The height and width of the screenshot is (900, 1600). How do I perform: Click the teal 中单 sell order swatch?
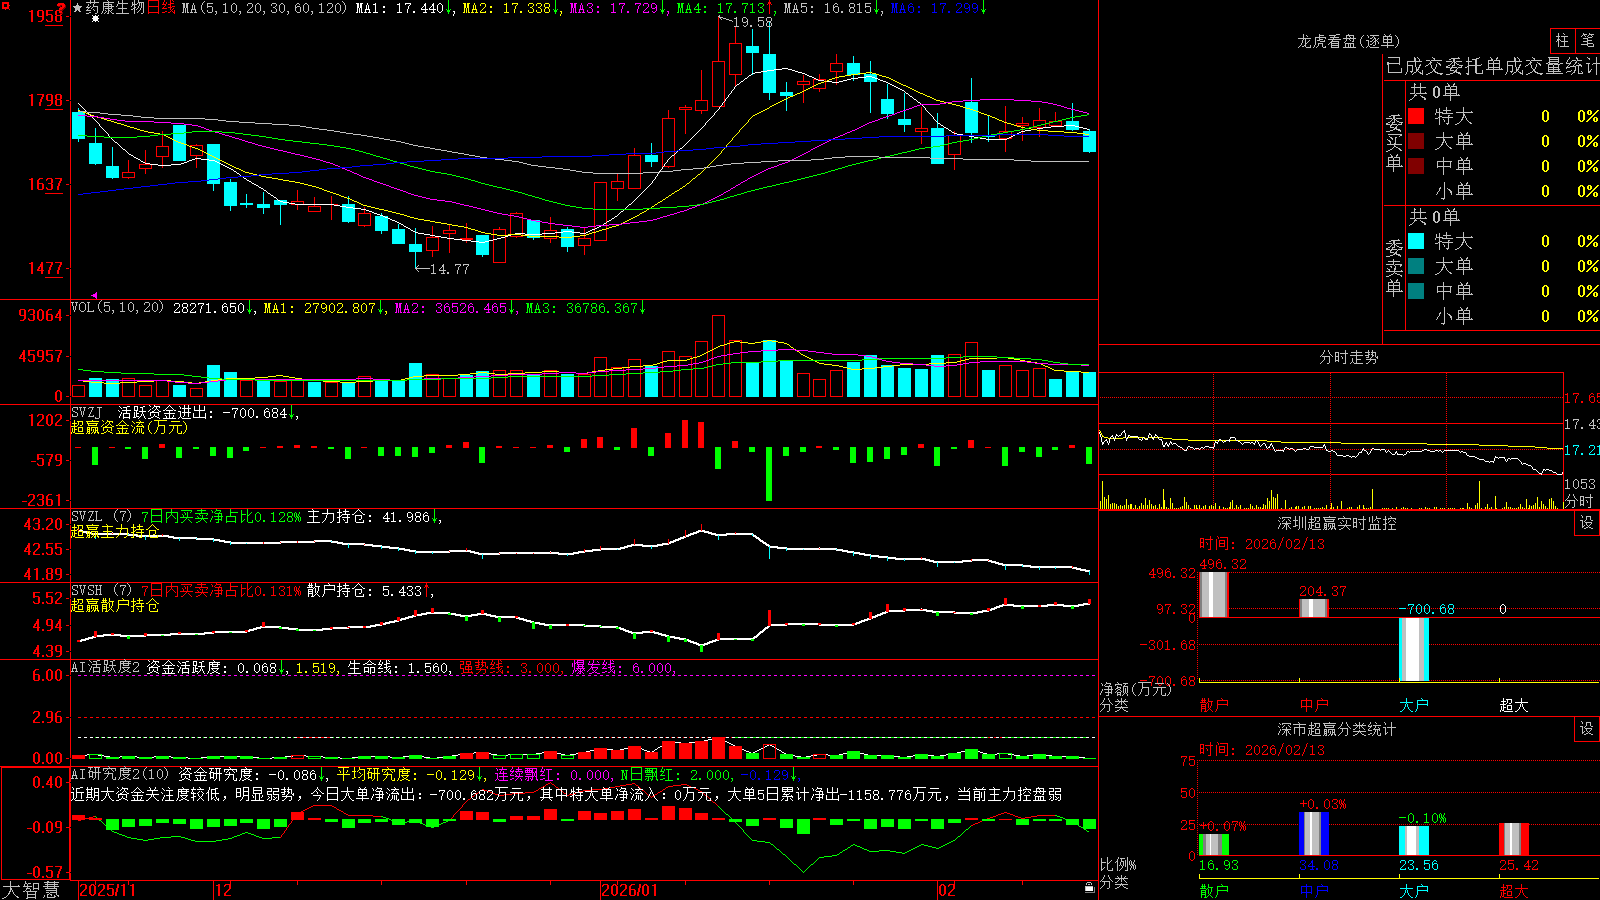1416,291
